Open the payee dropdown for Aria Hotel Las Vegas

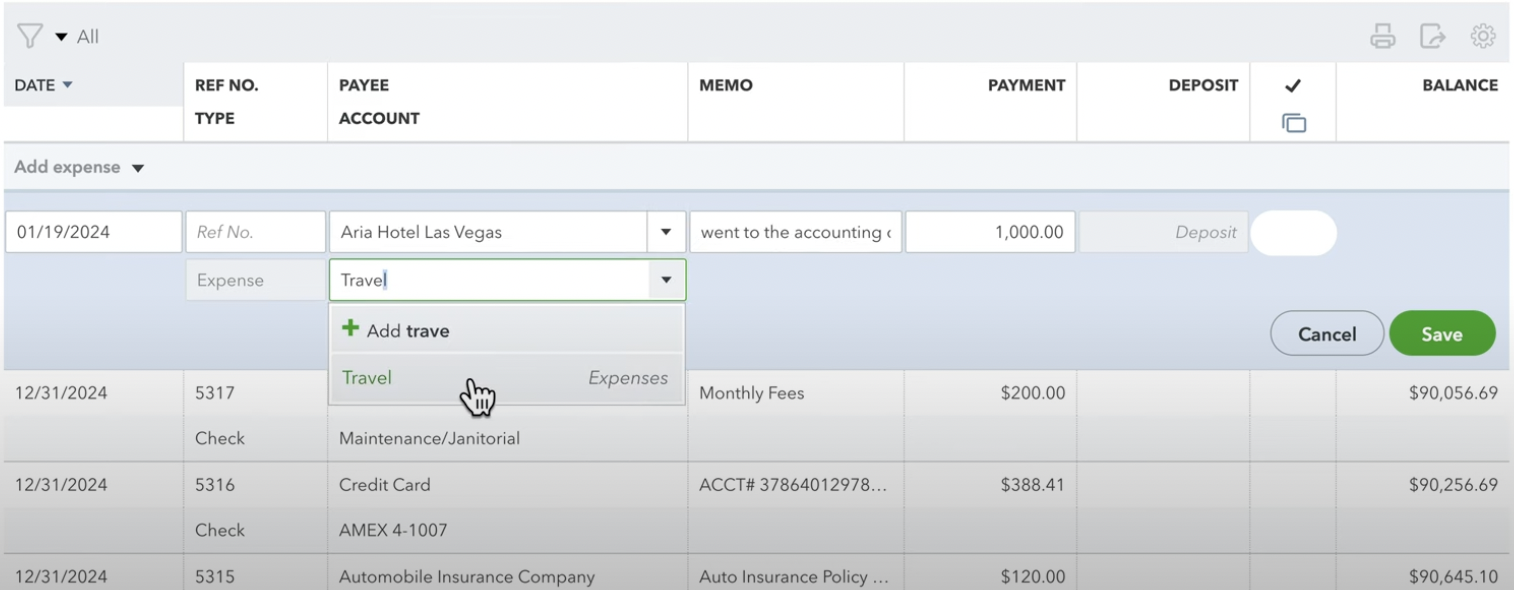pyautogui.click(x=665, y=231)
